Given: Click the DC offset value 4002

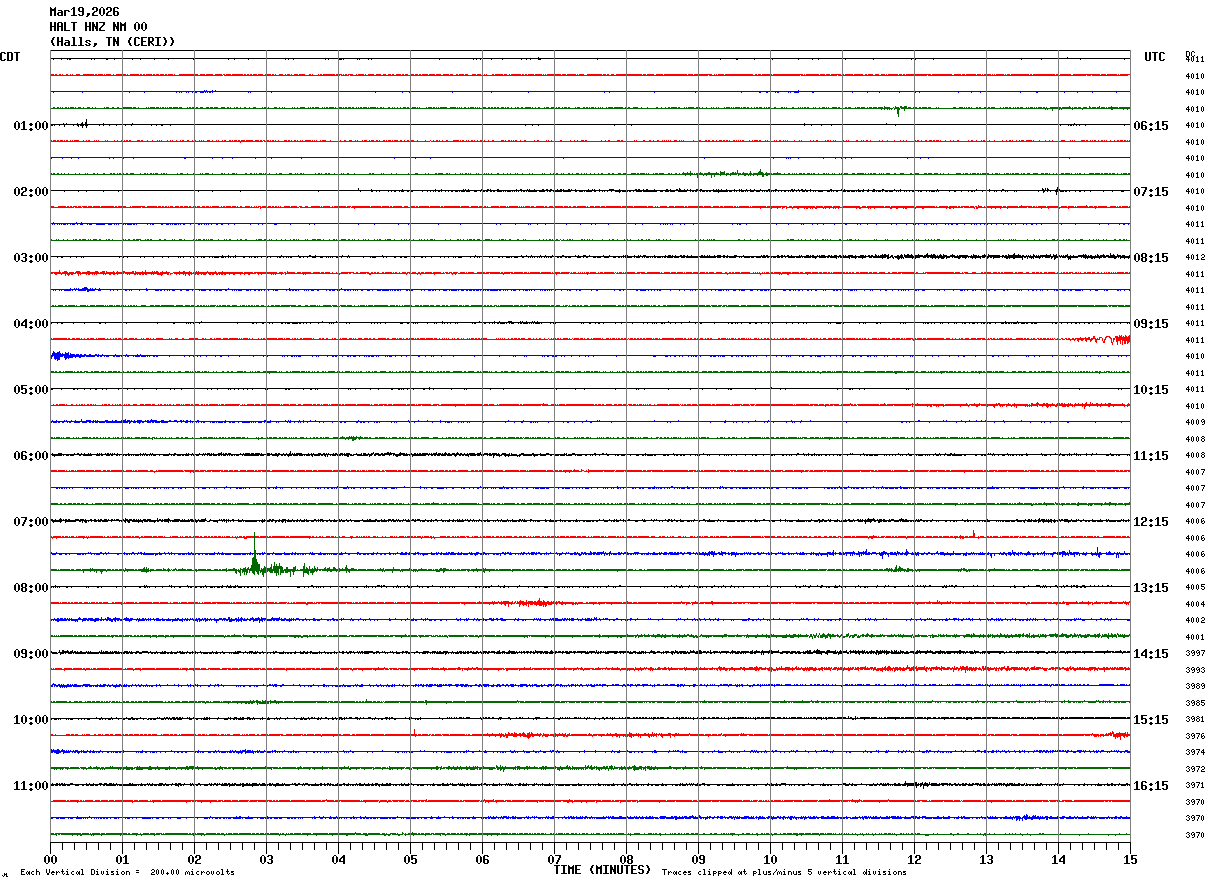Looking at the screenshot, I should point(1195,621).
